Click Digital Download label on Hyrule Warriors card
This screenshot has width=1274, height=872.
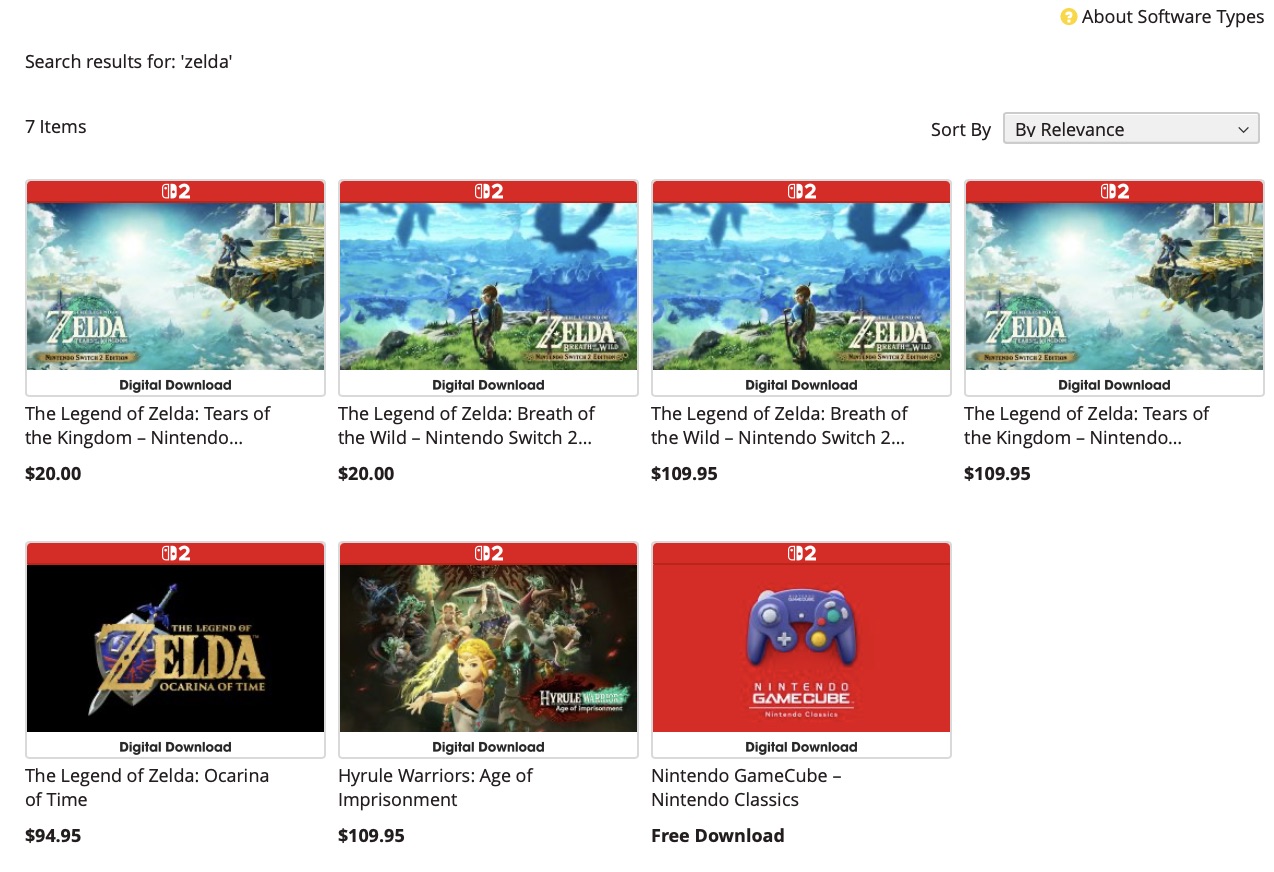coord(489,747)
